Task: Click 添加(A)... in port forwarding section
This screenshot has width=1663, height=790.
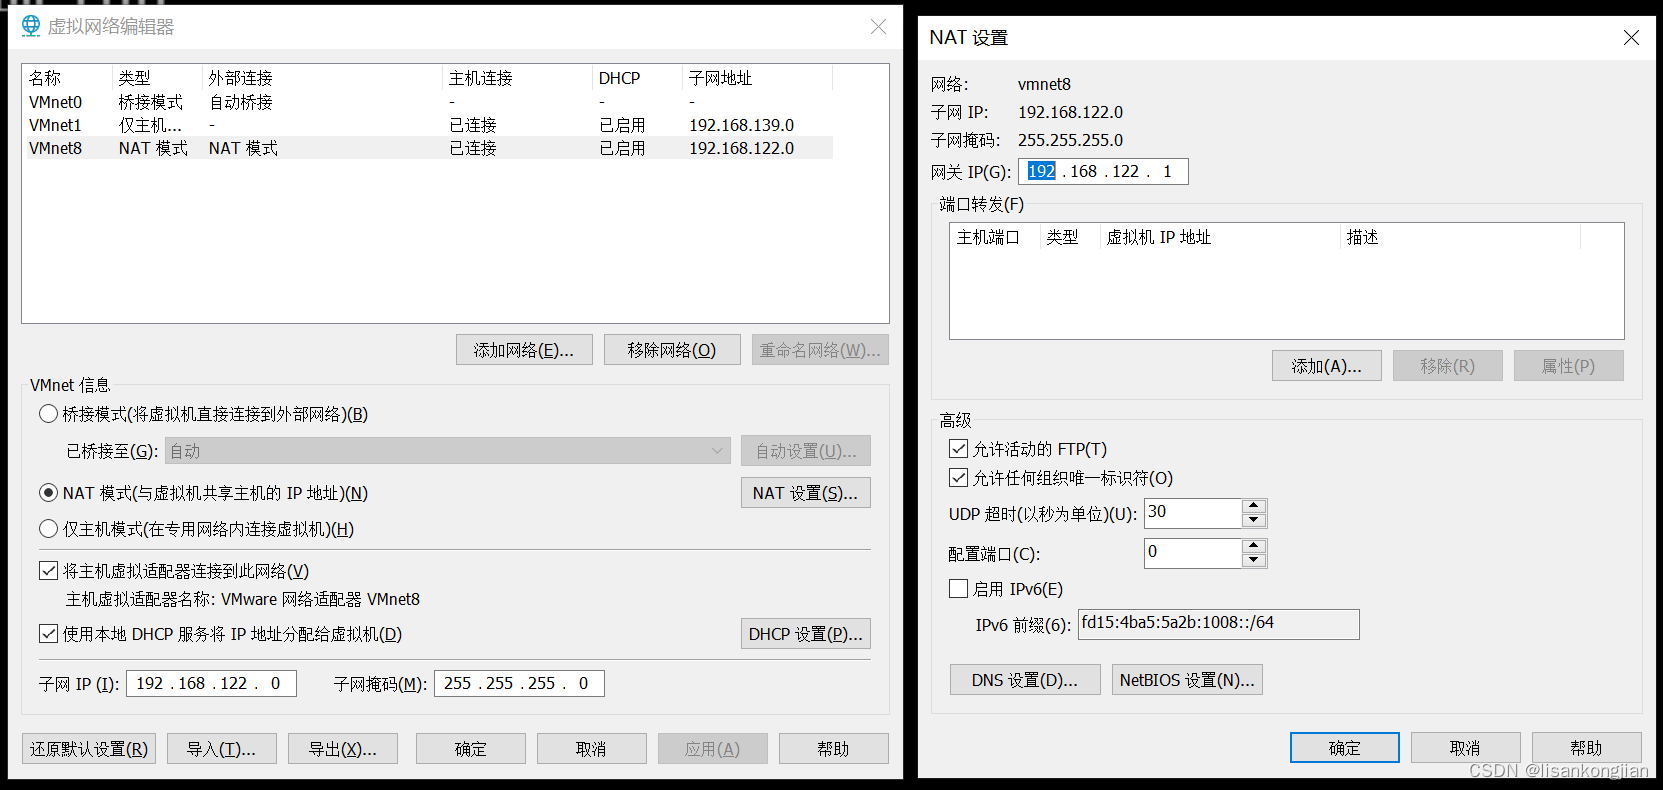Action: (x=1327, y=366)
